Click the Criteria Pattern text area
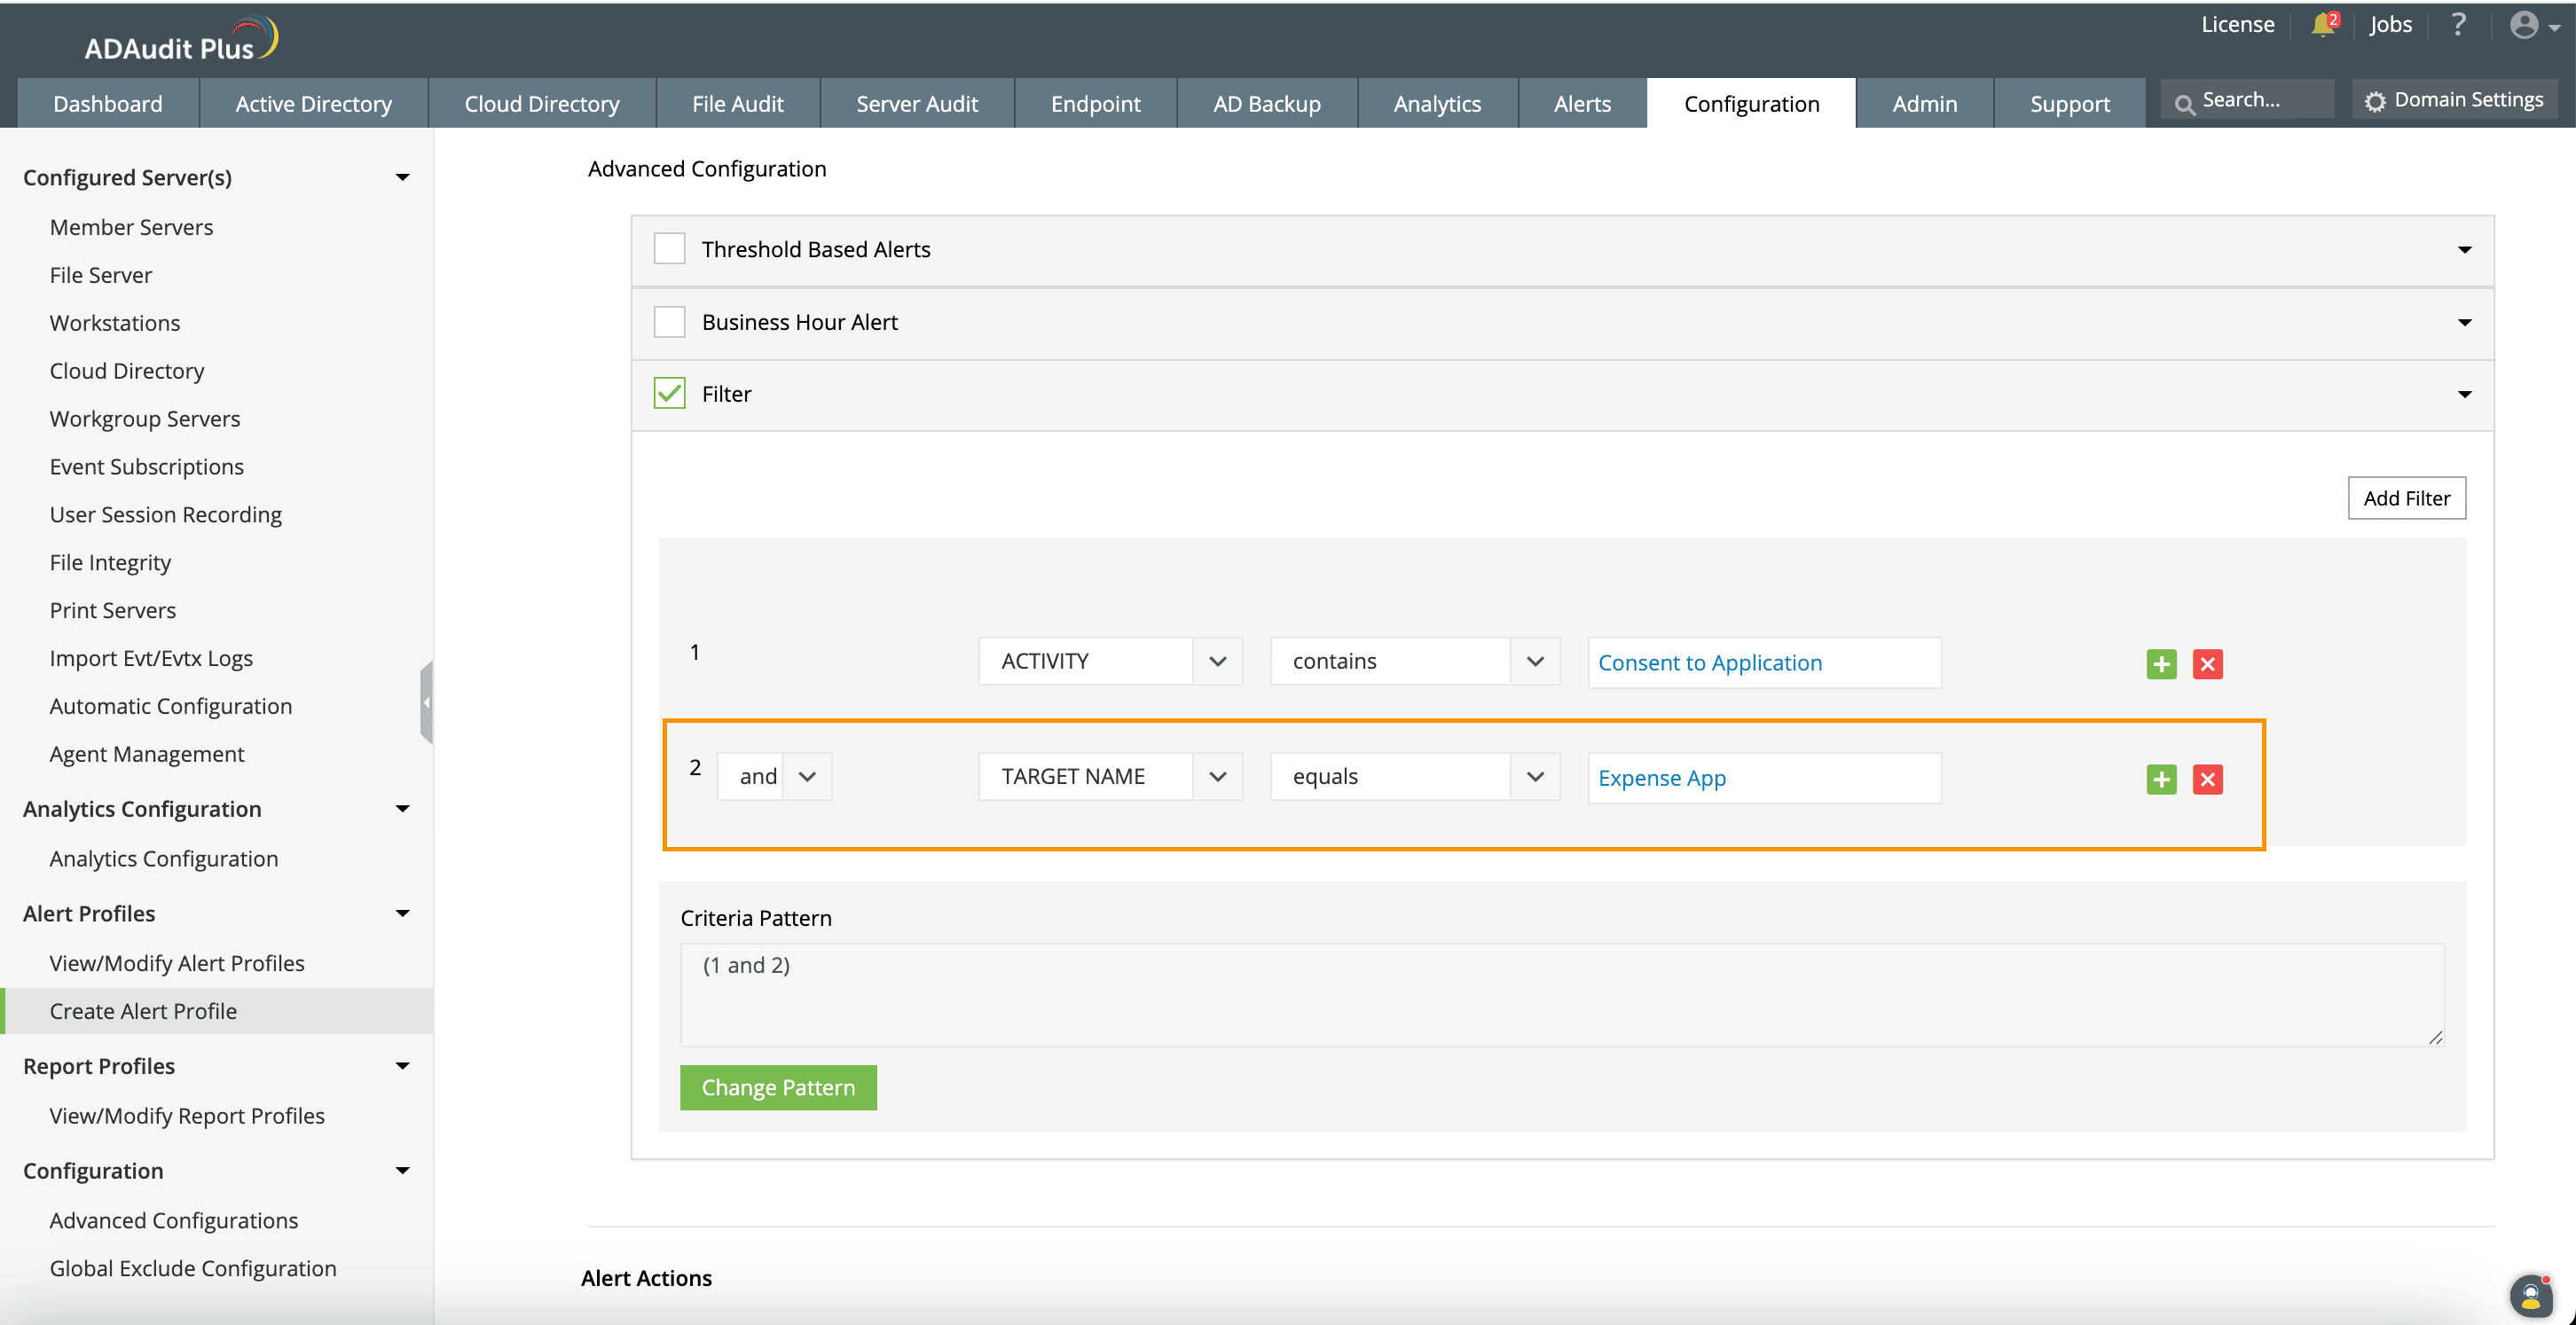Viewport: 2576px width, 1325px height. click(x=1560, y=994)
